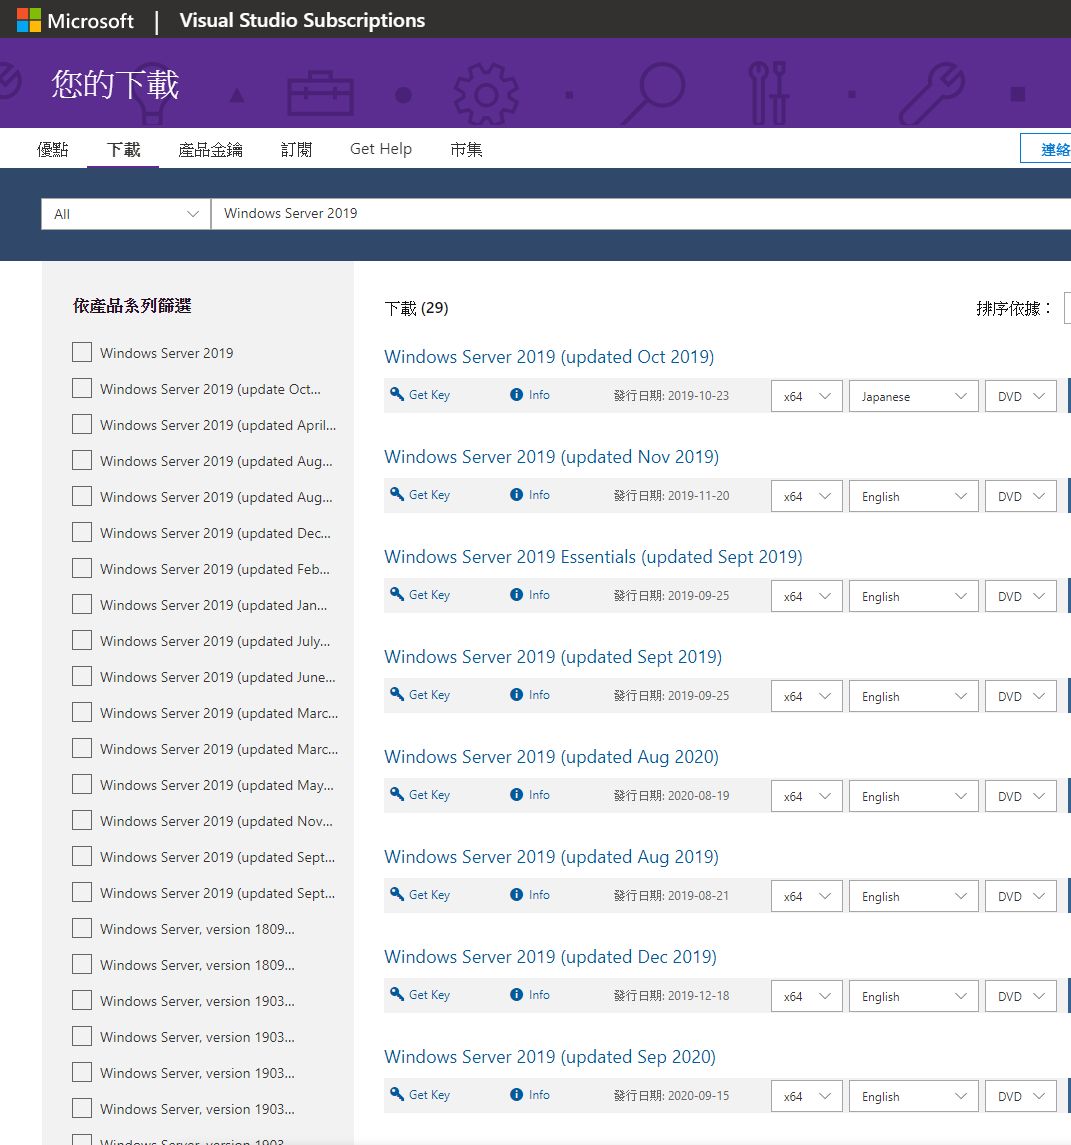Open the English dropdown for updated Nov 2019

[x=913, y=497]
